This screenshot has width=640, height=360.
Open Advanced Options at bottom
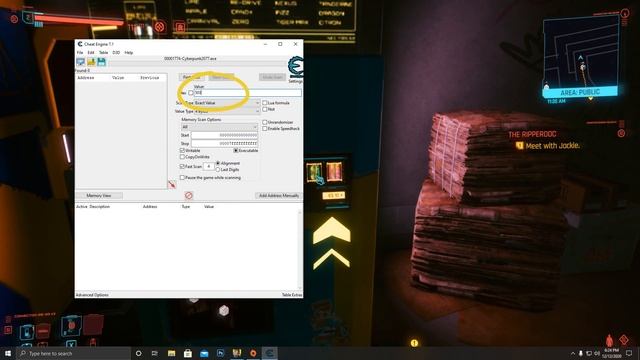[92, 295]
